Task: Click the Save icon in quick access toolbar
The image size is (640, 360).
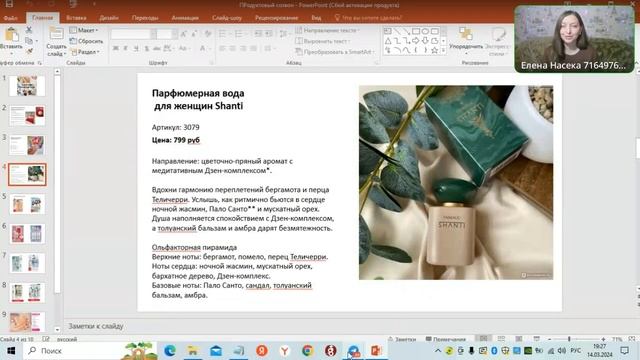Action: click(x=9, y=4)
